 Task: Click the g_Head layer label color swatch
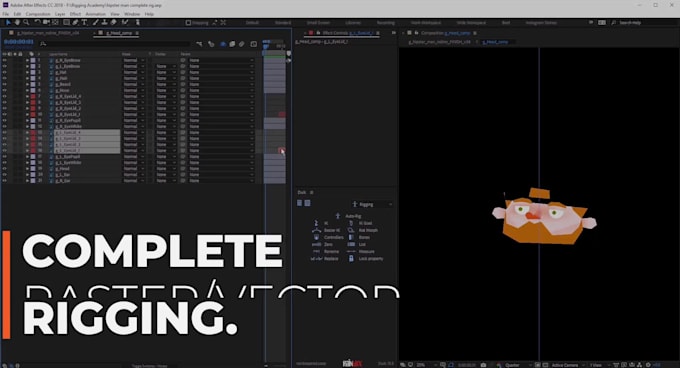click(33, 169)
